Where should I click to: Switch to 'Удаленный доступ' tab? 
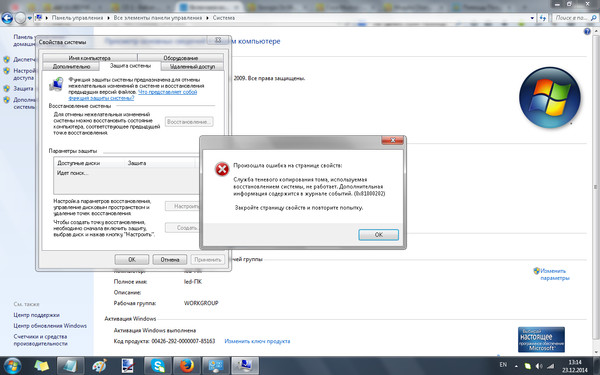(x=192, y=67)
